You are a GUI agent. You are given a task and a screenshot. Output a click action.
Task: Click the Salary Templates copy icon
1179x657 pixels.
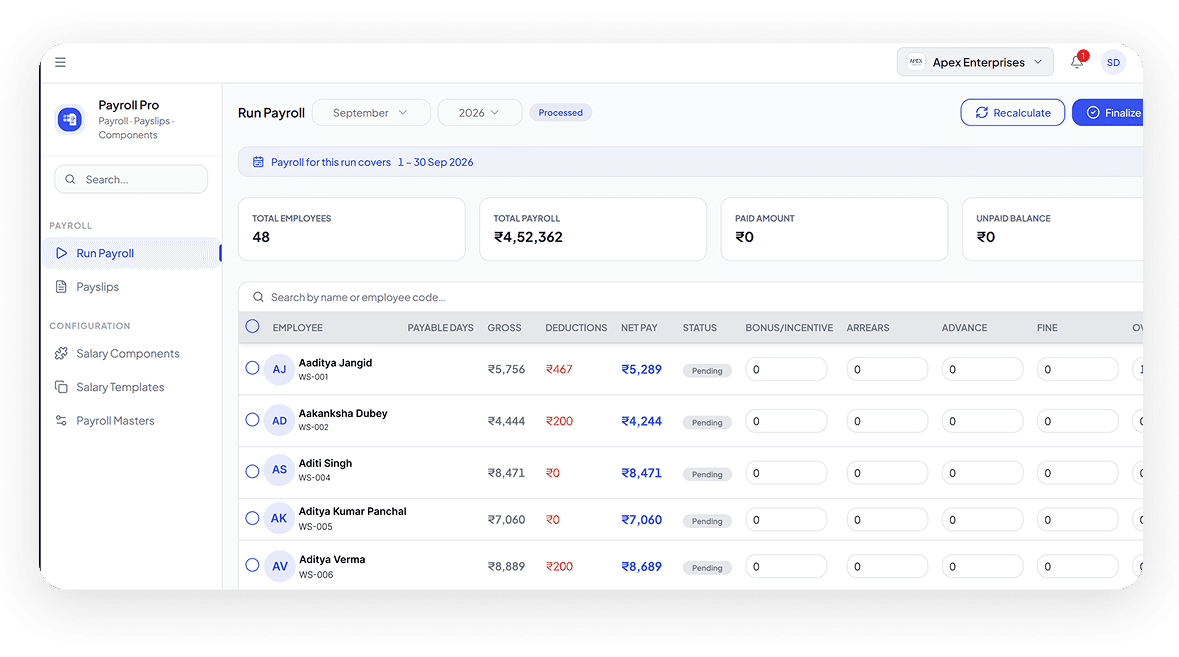coord(62,387)
